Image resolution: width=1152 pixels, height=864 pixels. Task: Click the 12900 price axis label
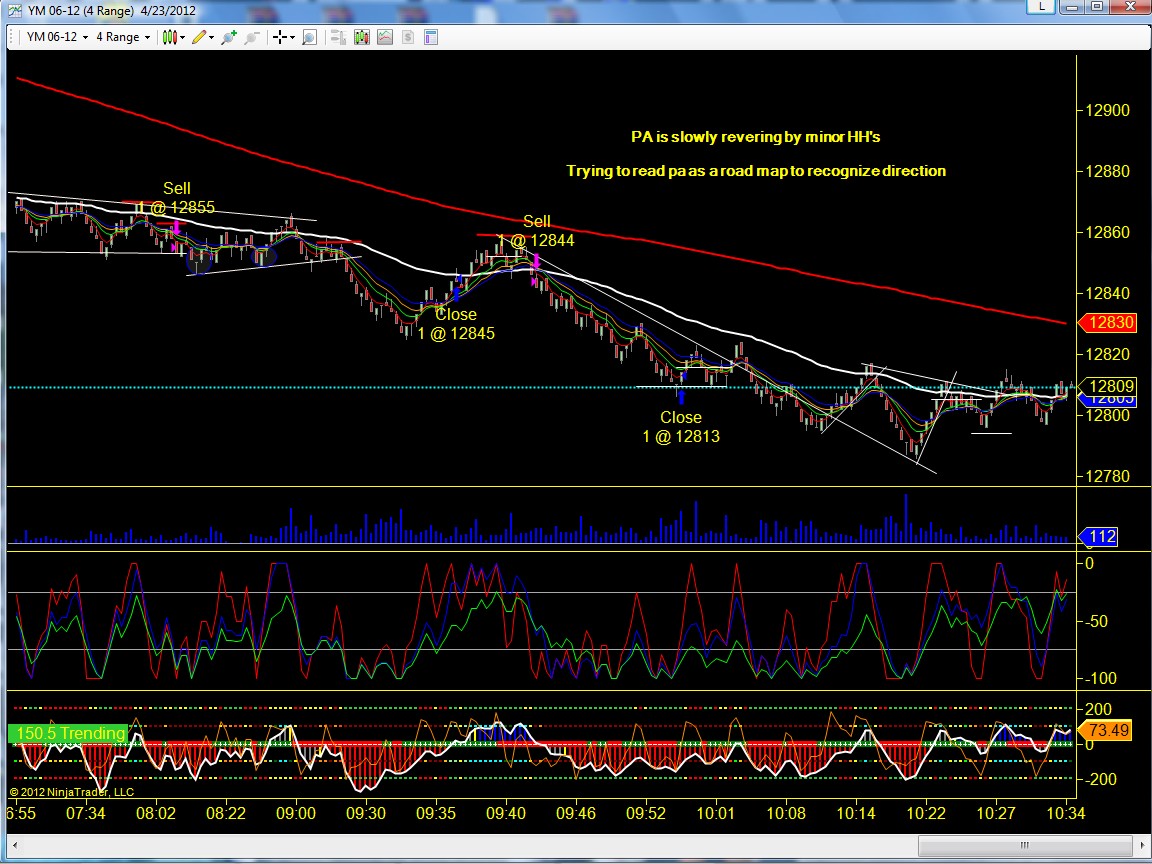point(1108,111)
